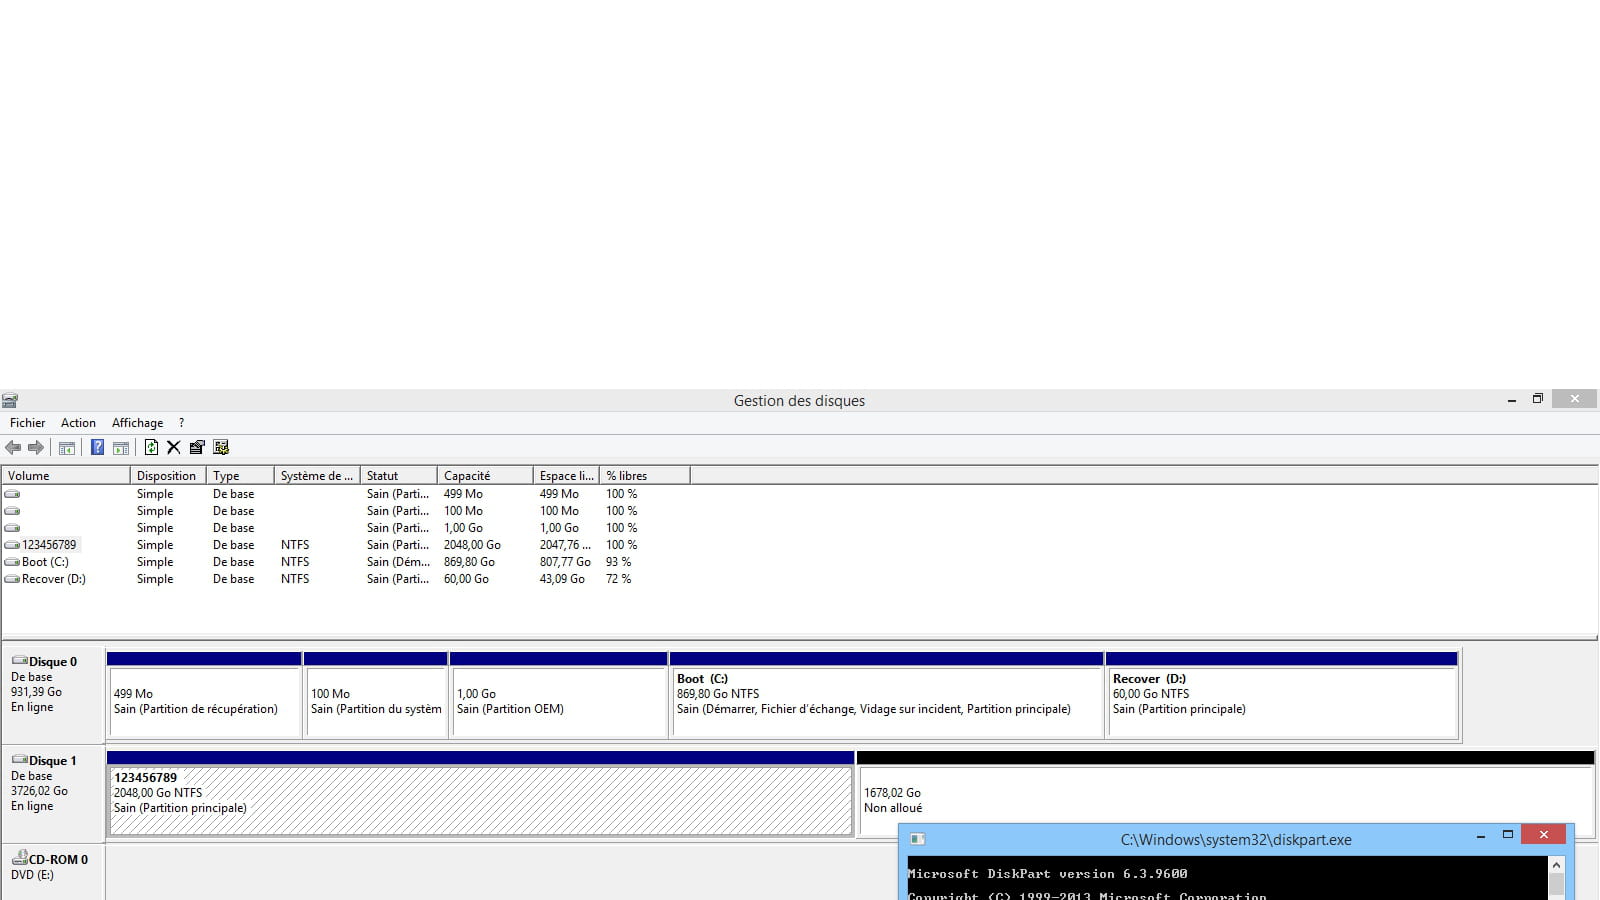Sort by Disposition column header
The image size is (1600, 900).
point(168,476)
